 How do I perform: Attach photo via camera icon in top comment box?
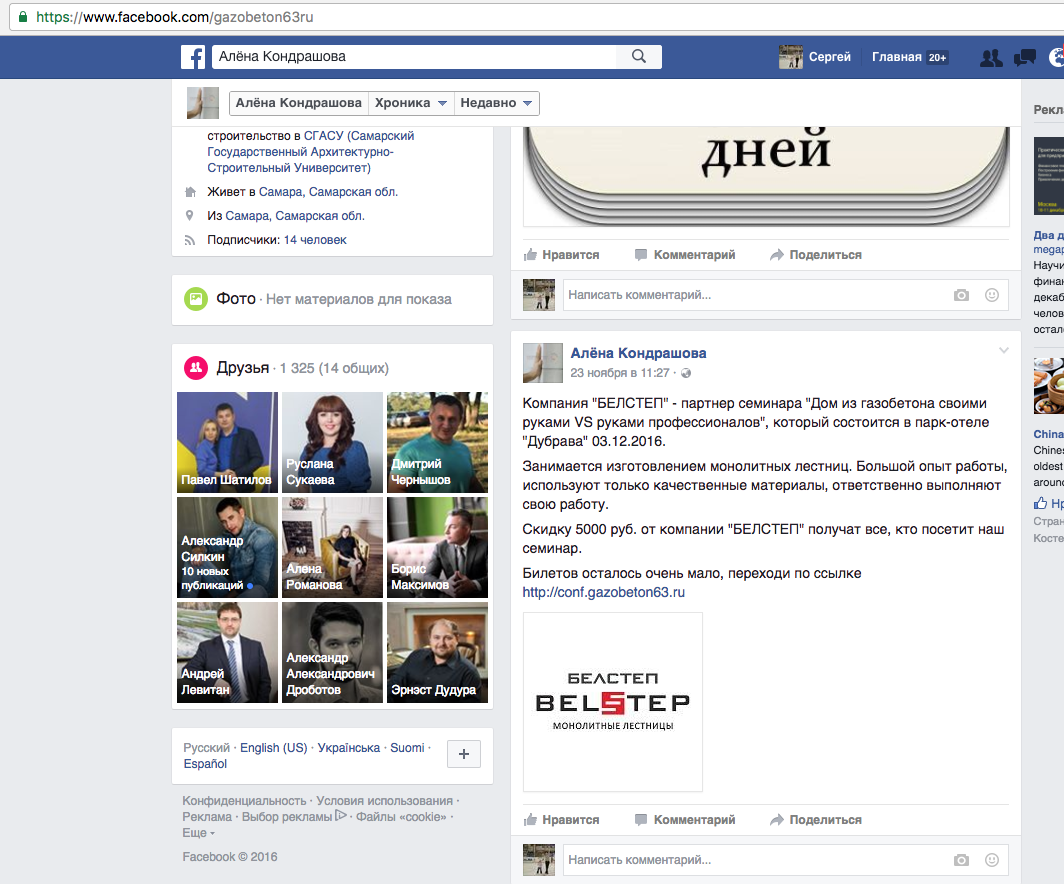[x=961, y=295]
